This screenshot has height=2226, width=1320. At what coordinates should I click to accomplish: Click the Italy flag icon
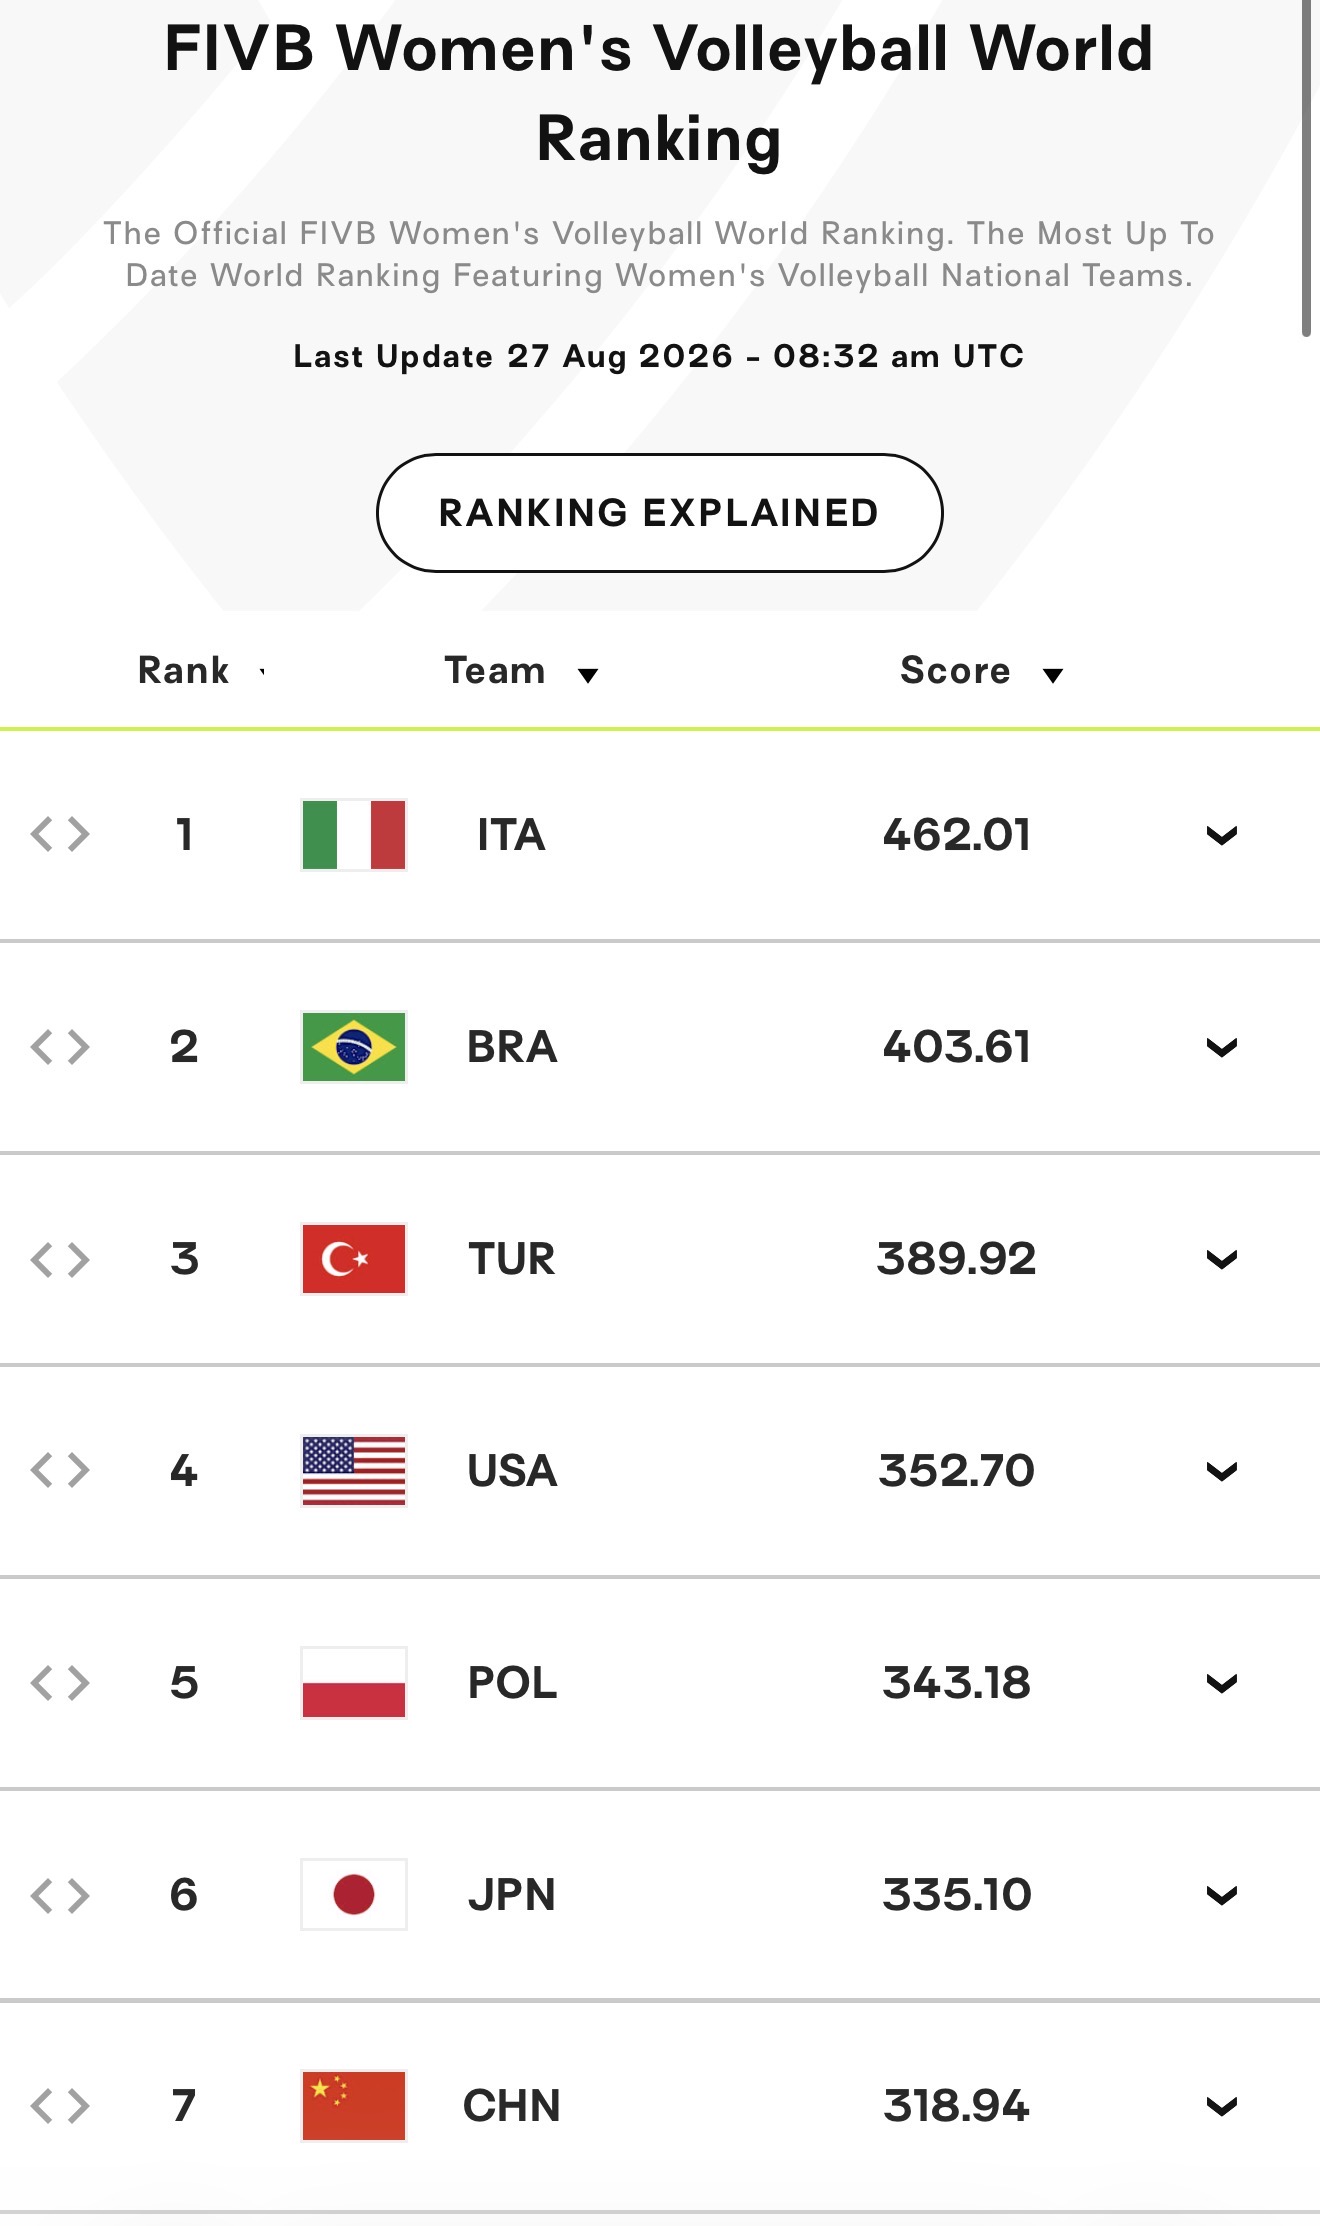pyautogui.click(x=354, y=835)
